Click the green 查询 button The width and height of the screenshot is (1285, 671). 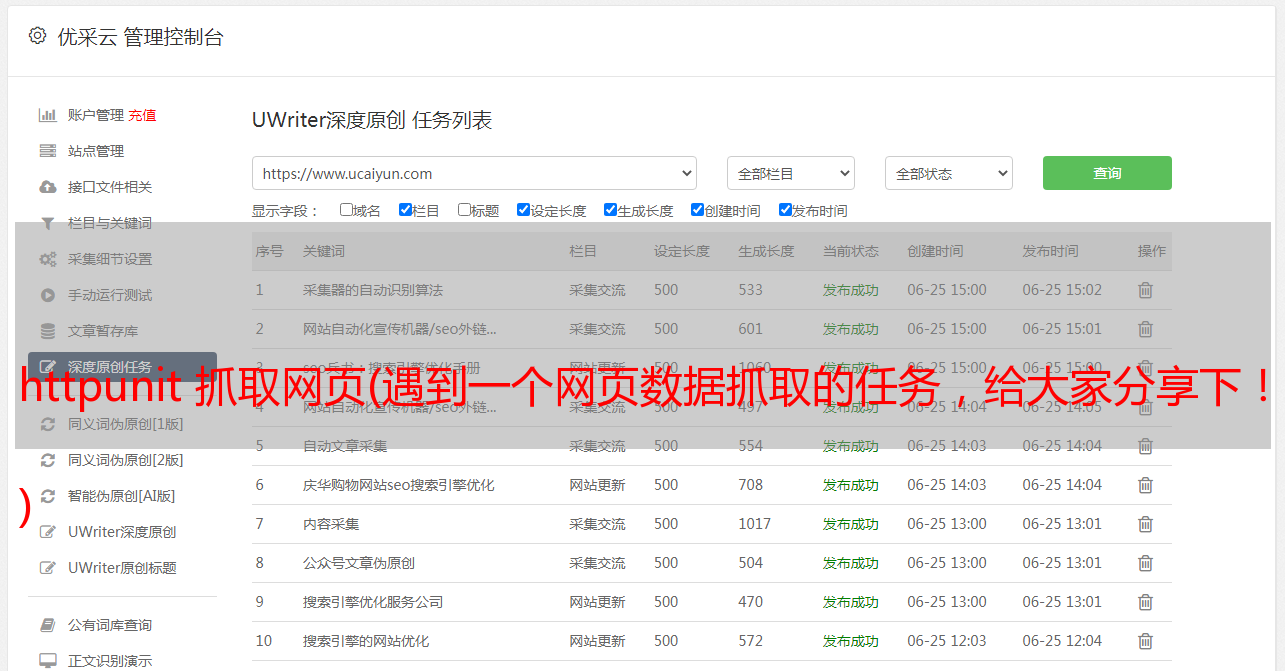[1106, 173]
